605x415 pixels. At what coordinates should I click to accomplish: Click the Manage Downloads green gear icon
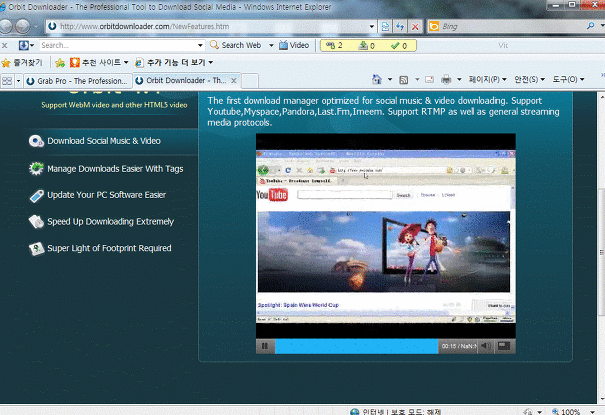(36, 169)
